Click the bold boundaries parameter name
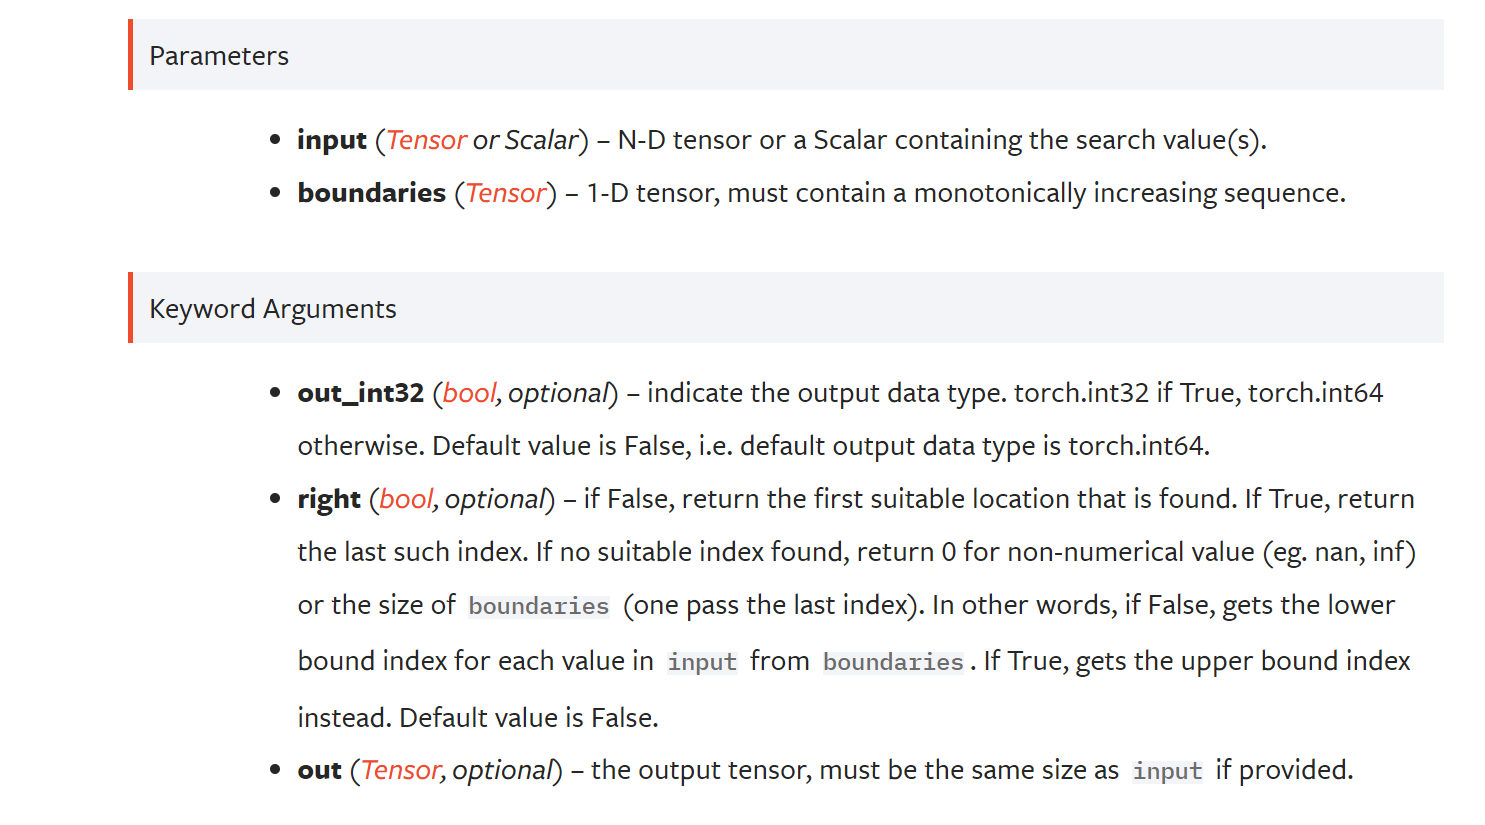Viewport: 1485px width, 825px height. pos(371,193)
